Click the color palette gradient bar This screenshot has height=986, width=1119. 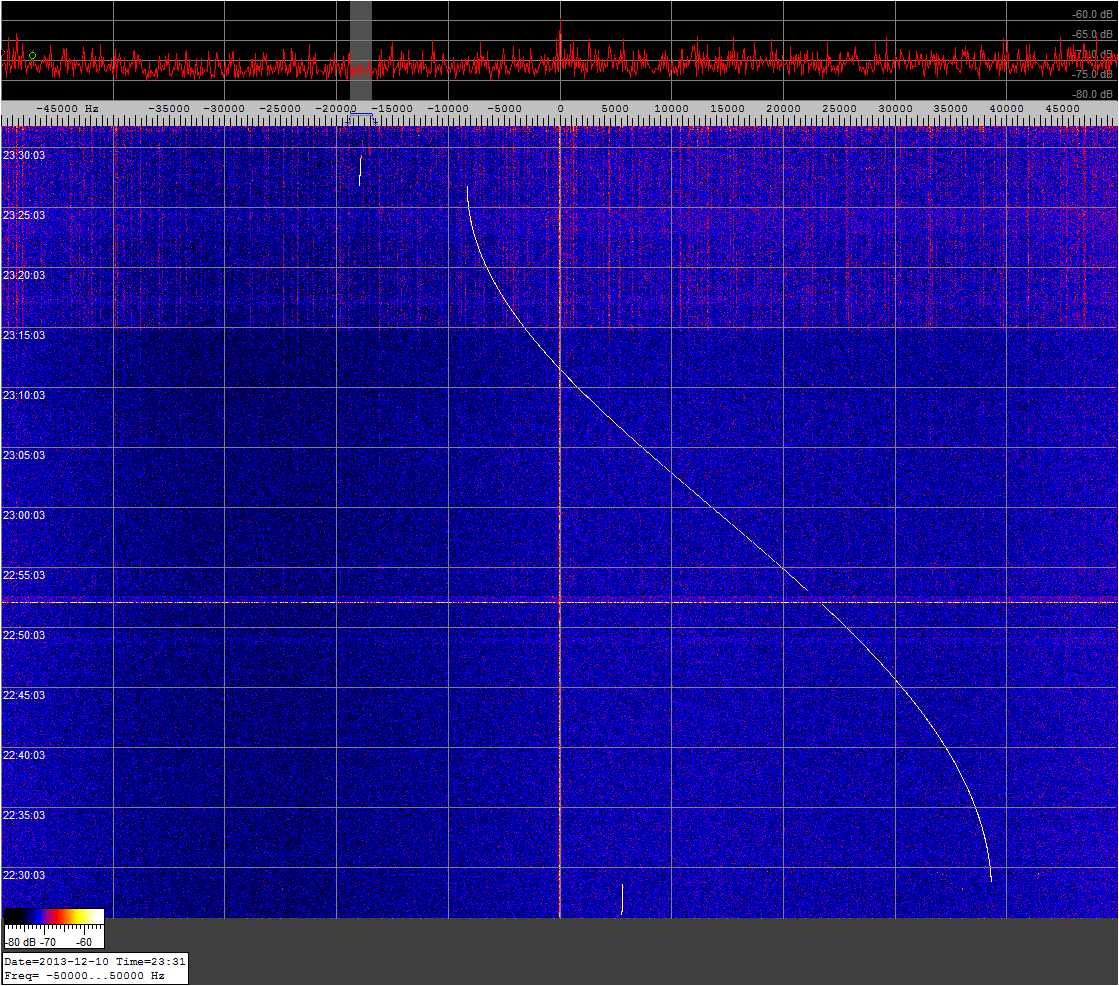click(54, 916)
